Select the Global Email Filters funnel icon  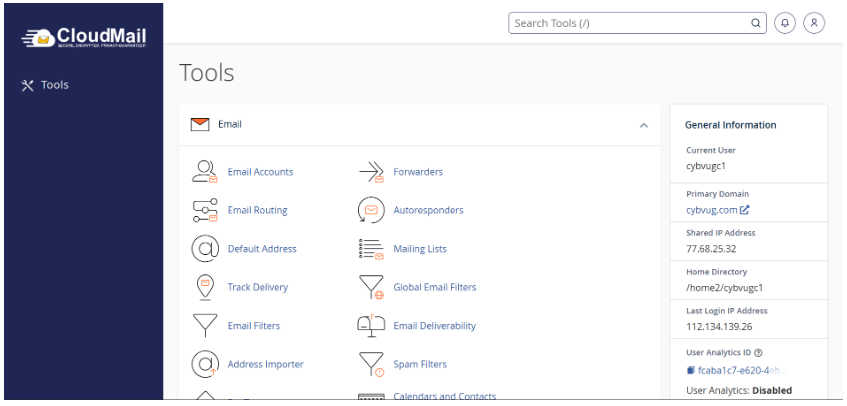[371, 287]
